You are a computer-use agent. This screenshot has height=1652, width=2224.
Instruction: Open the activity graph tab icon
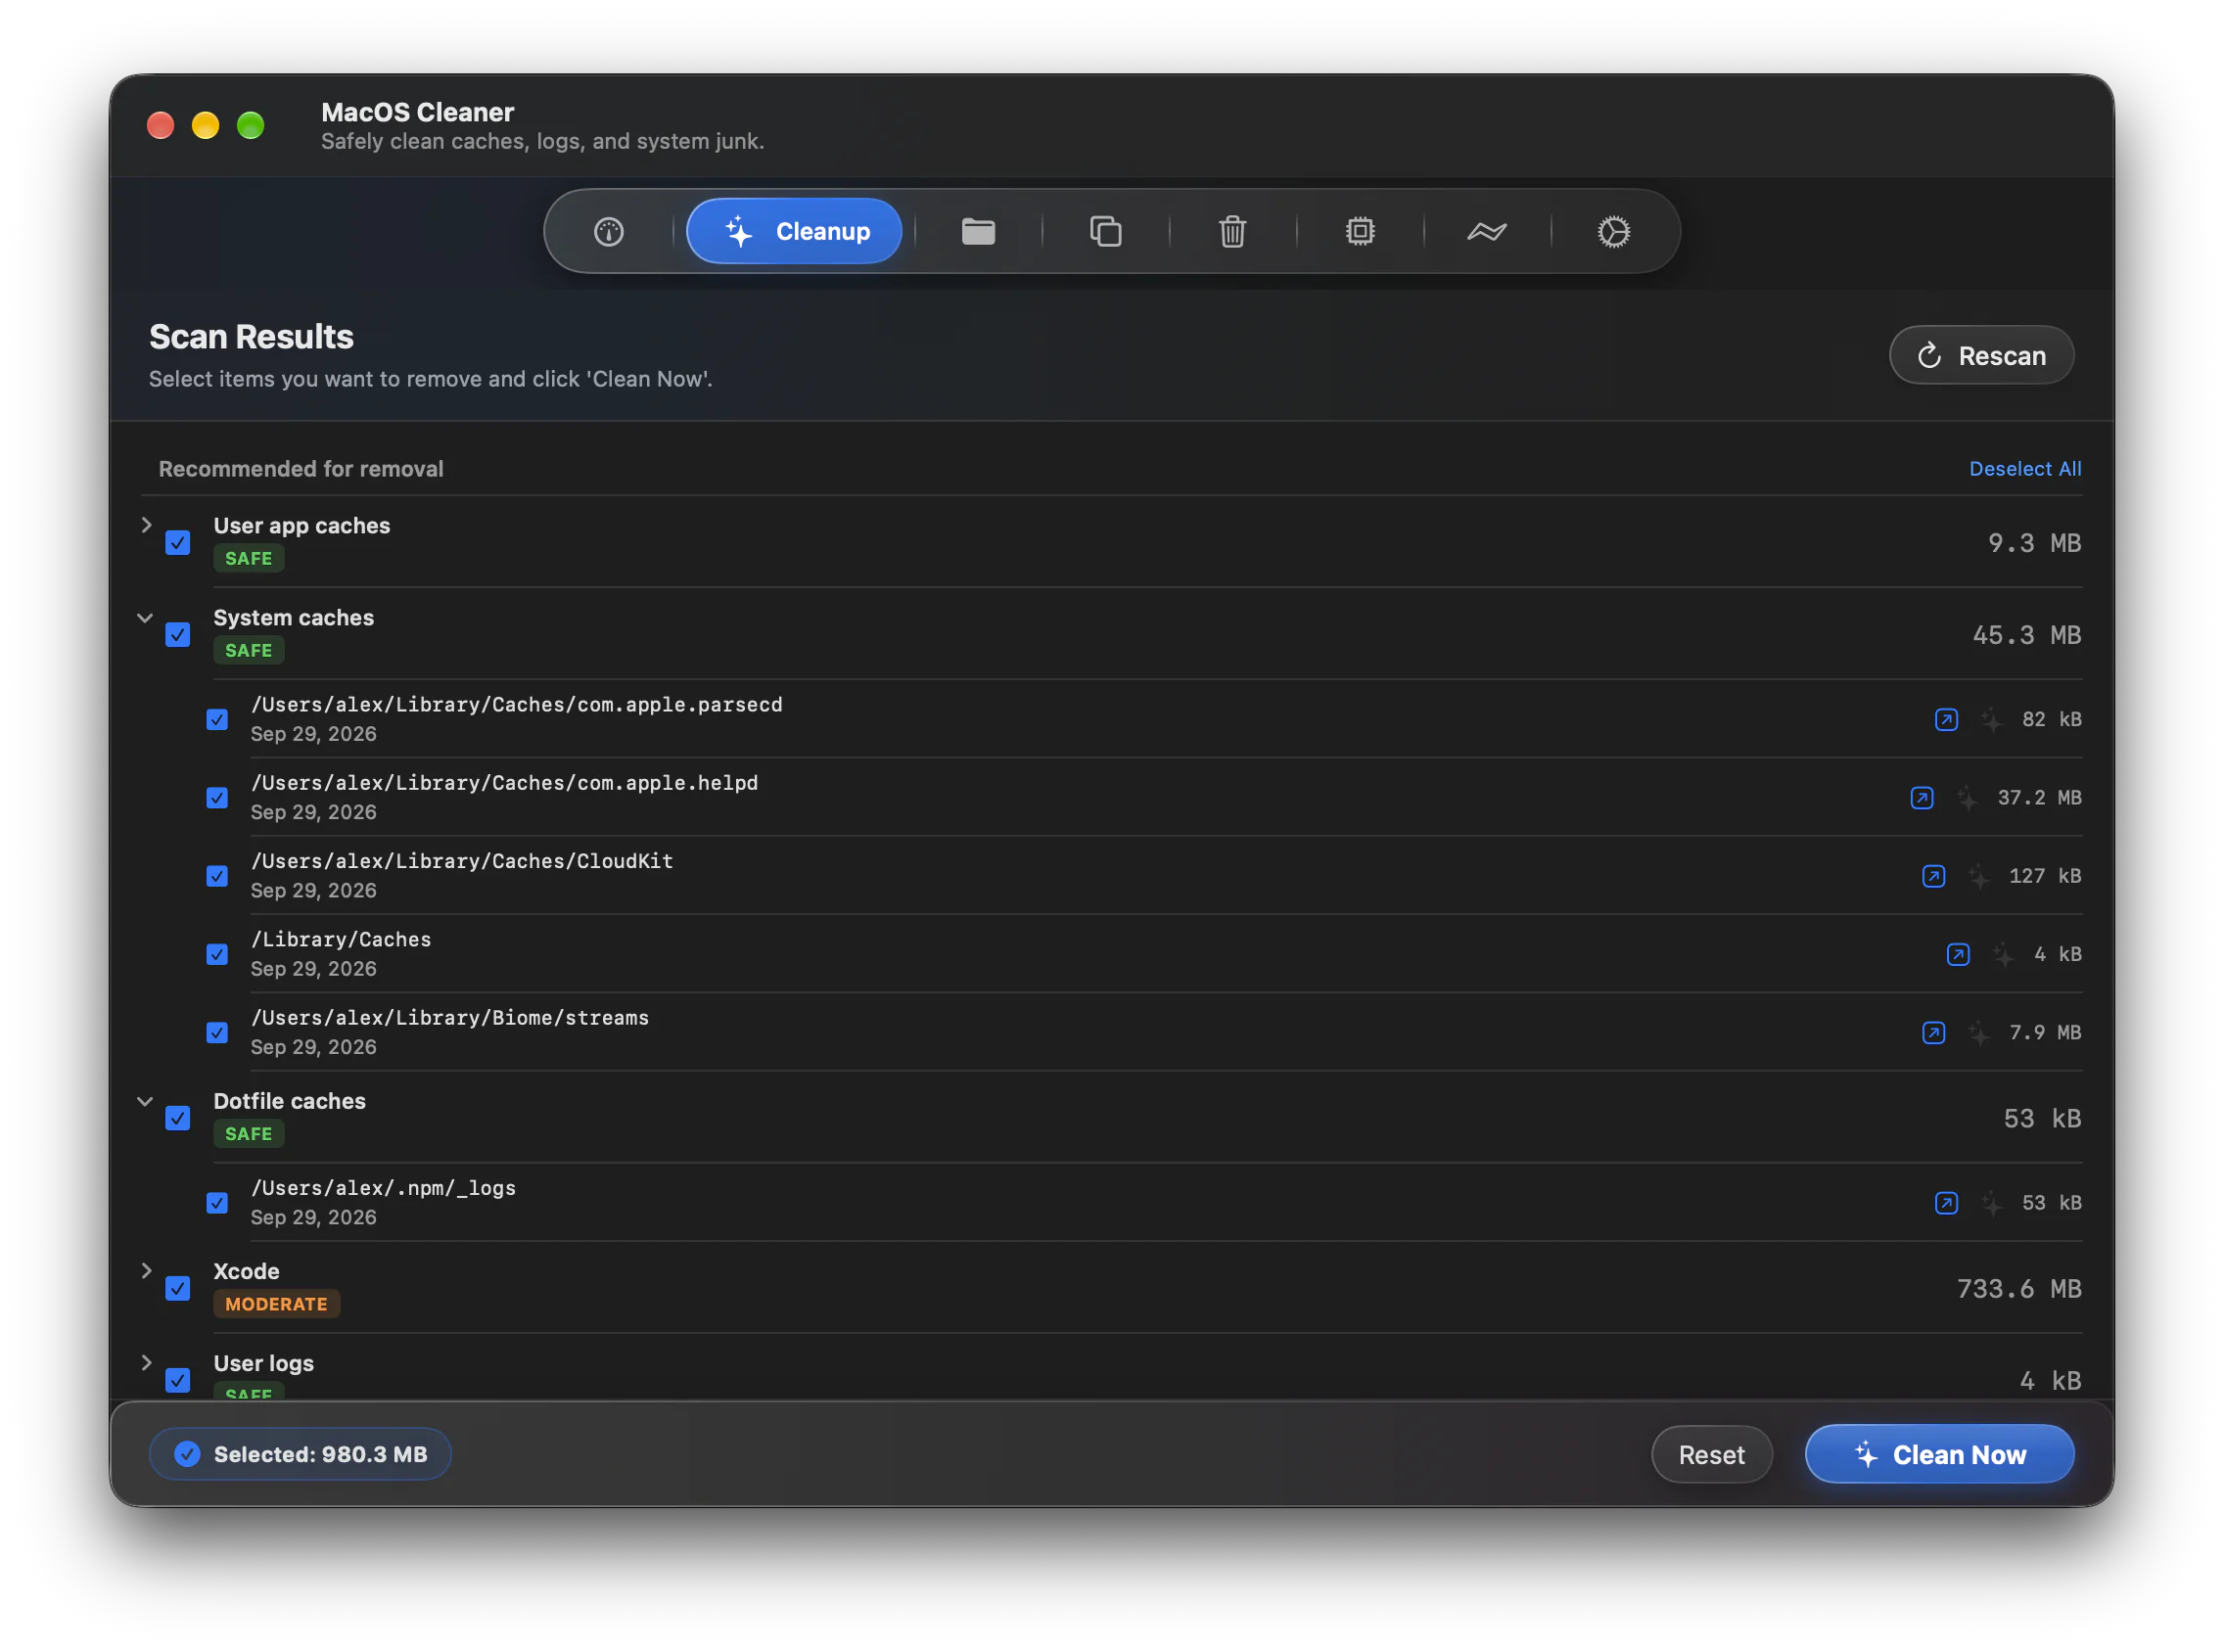click(1486, 232)
